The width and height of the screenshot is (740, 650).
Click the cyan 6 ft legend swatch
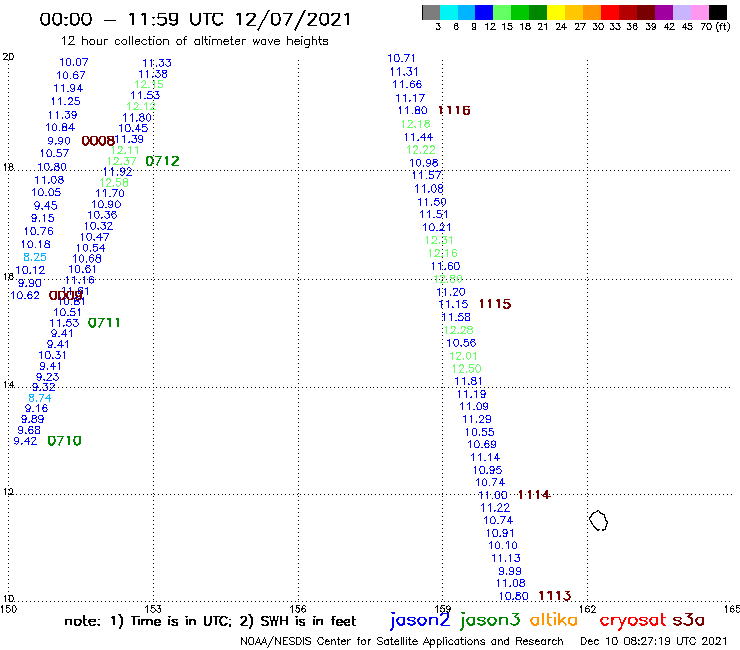tap(449, 12)
